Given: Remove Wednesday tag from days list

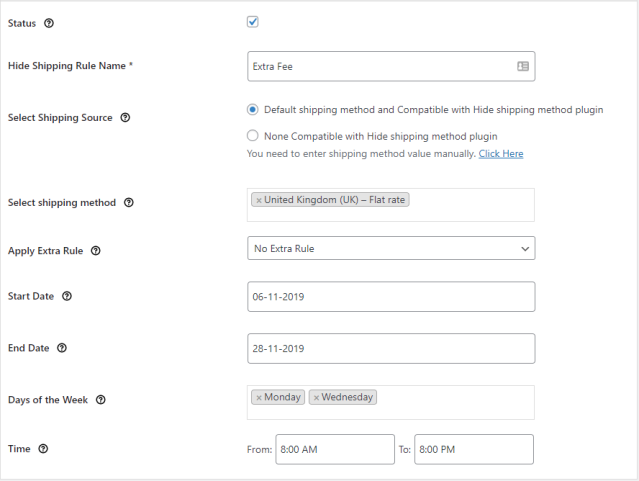Looking at the screenshot, I should [x=316, y=397].
